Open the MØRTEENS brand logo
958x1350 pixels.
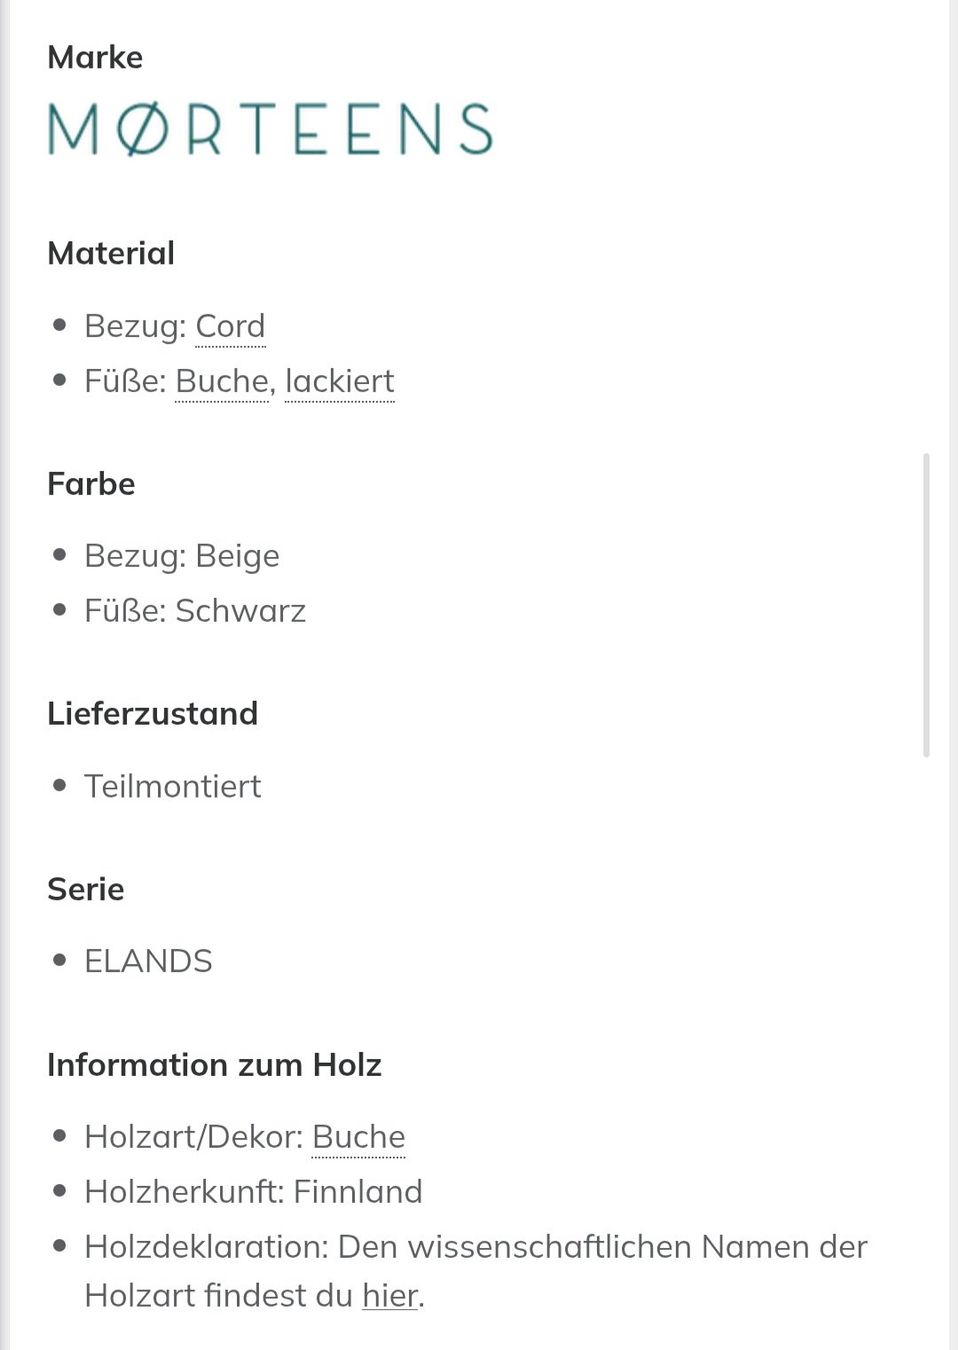click(x=270, y=129)
